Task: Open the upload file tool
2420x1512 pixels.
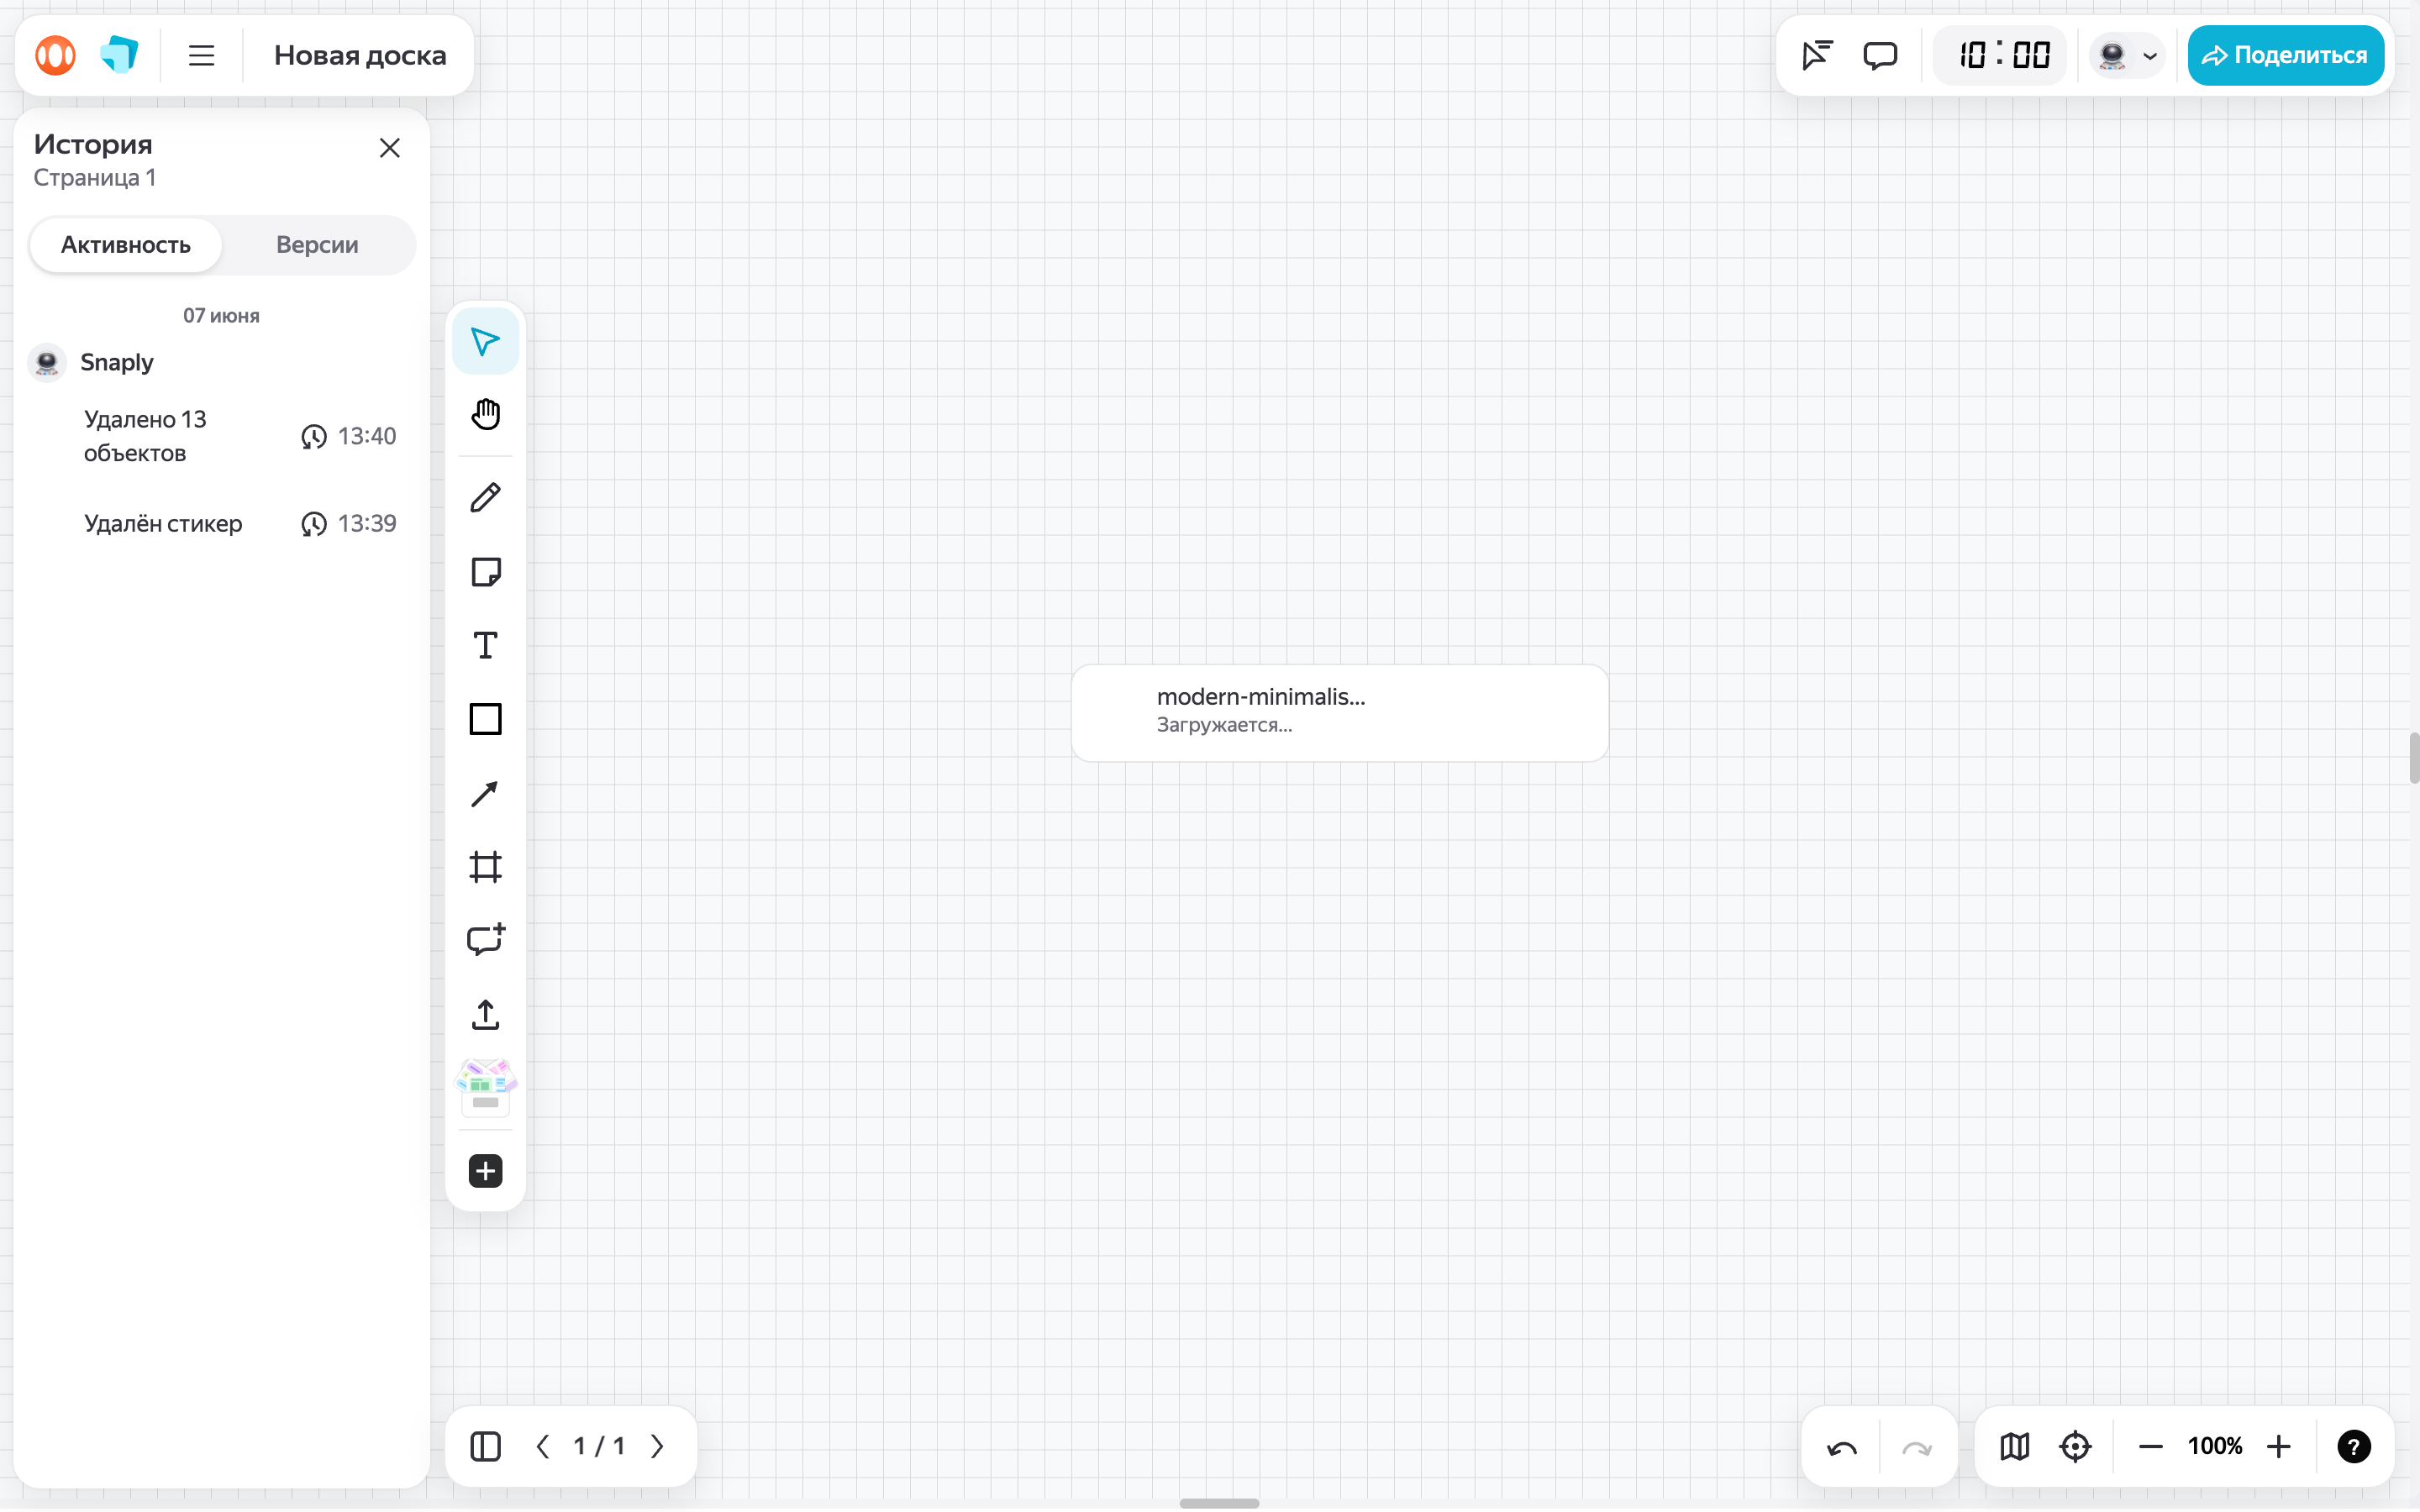Action: pos(485,1015)
